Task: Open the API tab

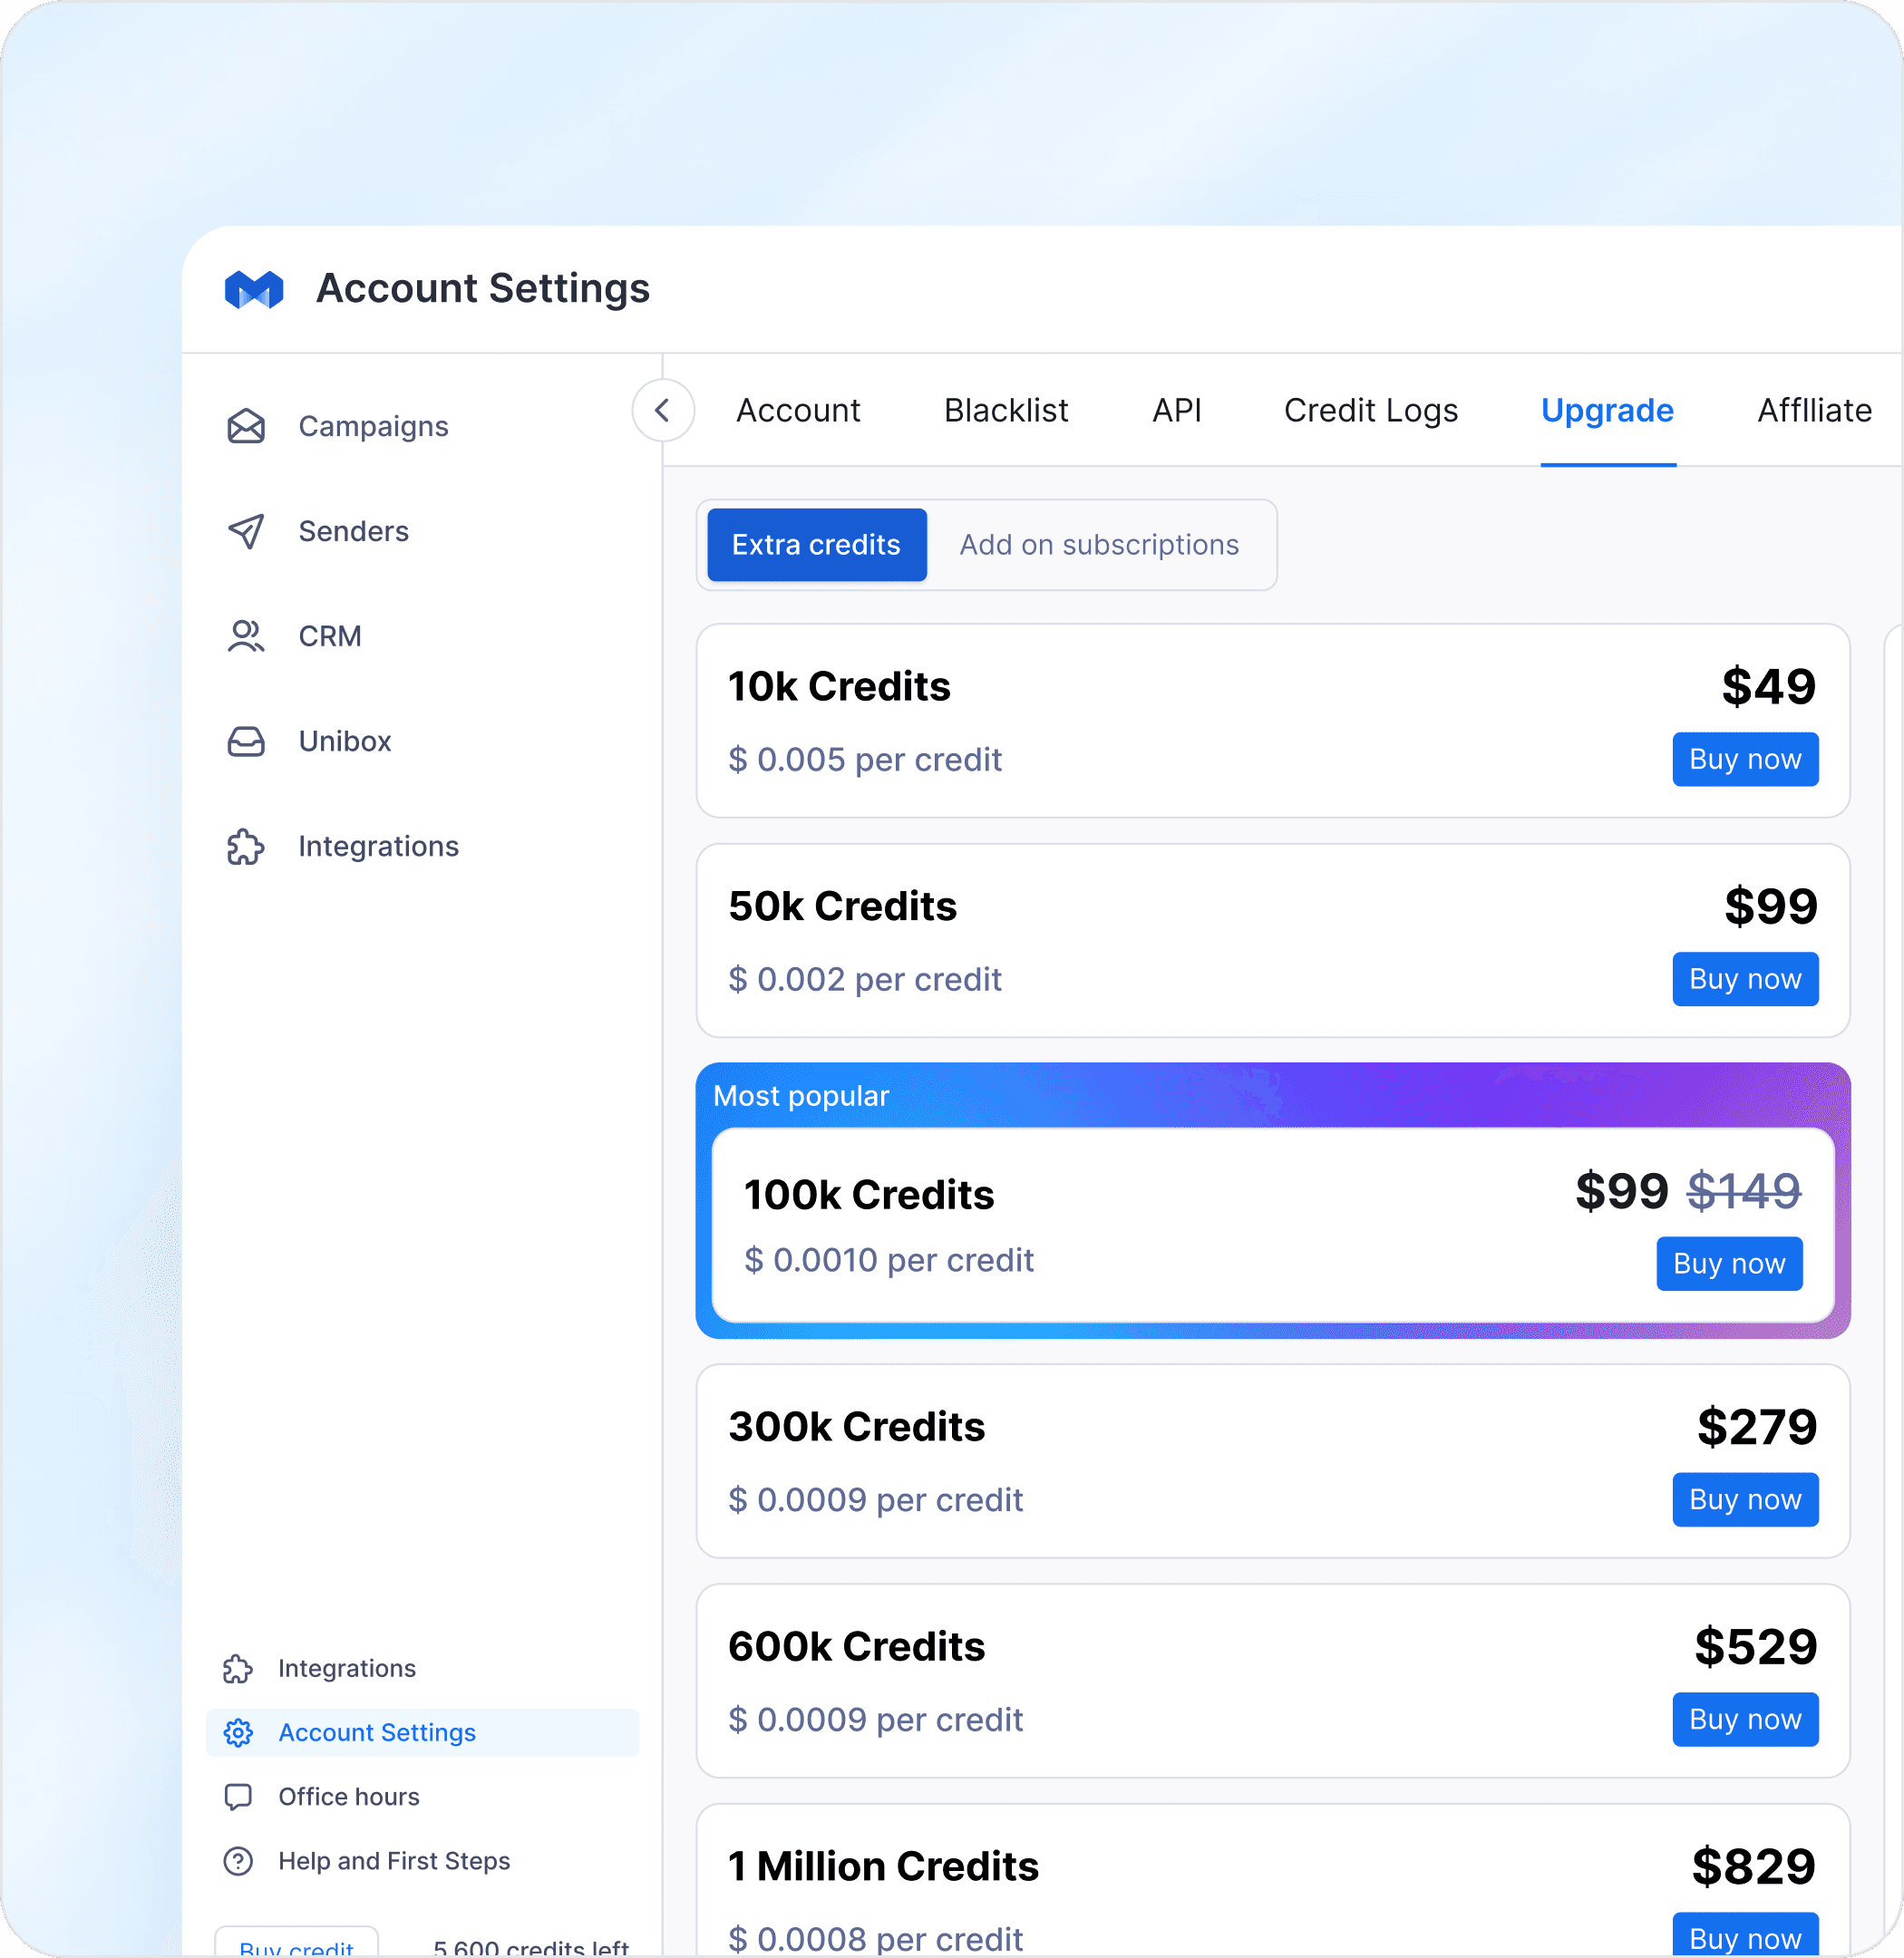Action: pos(1176,410)
